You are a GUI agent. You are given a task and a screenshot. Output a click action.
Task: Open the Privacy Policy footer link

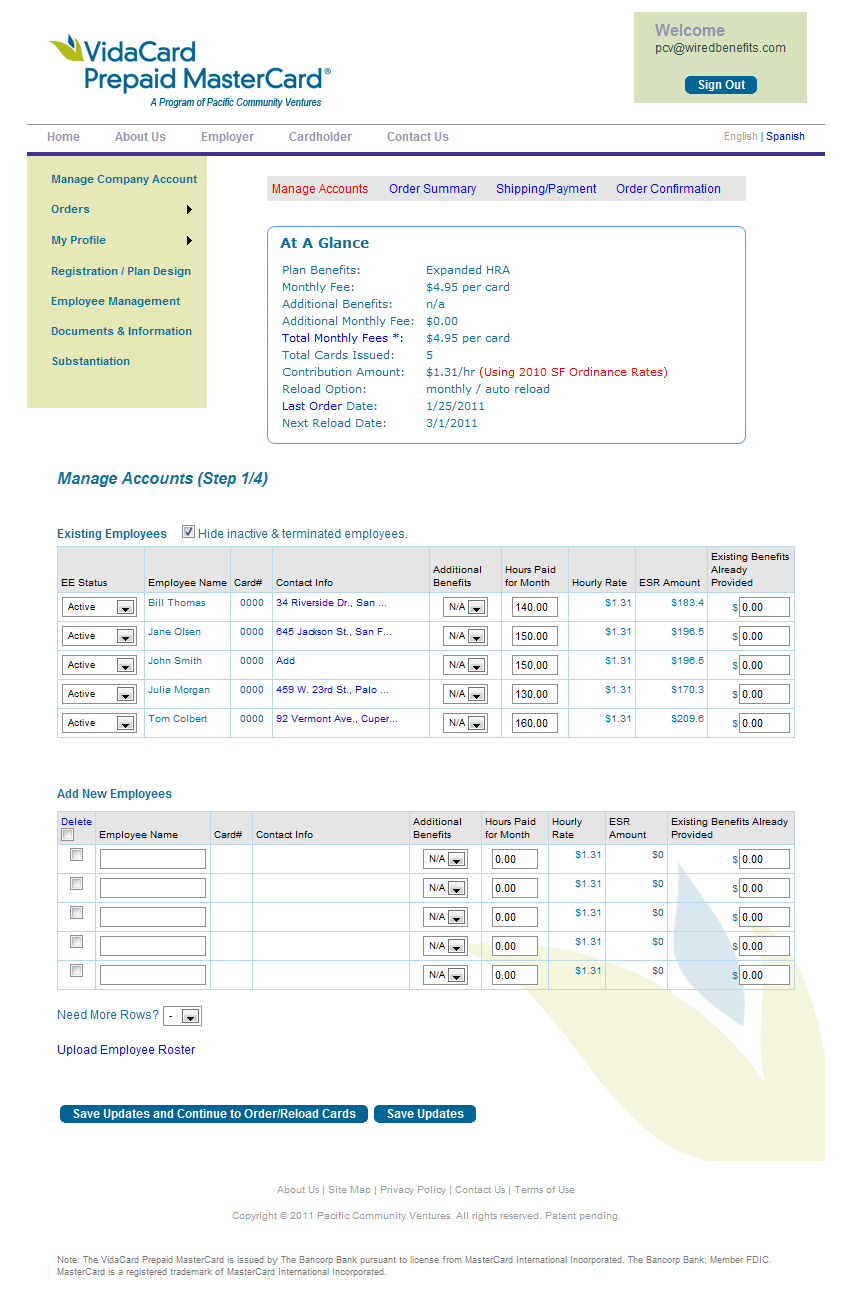(413, 1190)
